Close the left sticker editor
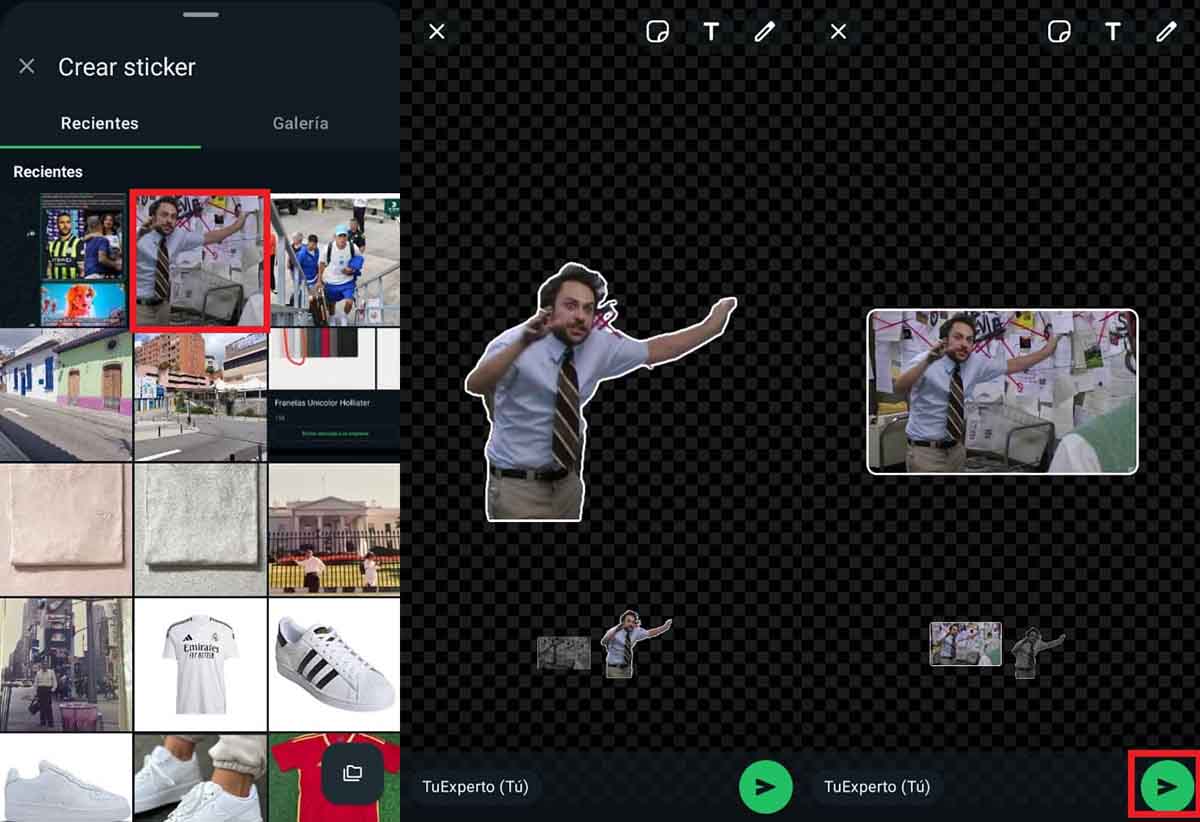This screenshot has height=822, width=1200. pyautogui.click(x=436, y=31)
